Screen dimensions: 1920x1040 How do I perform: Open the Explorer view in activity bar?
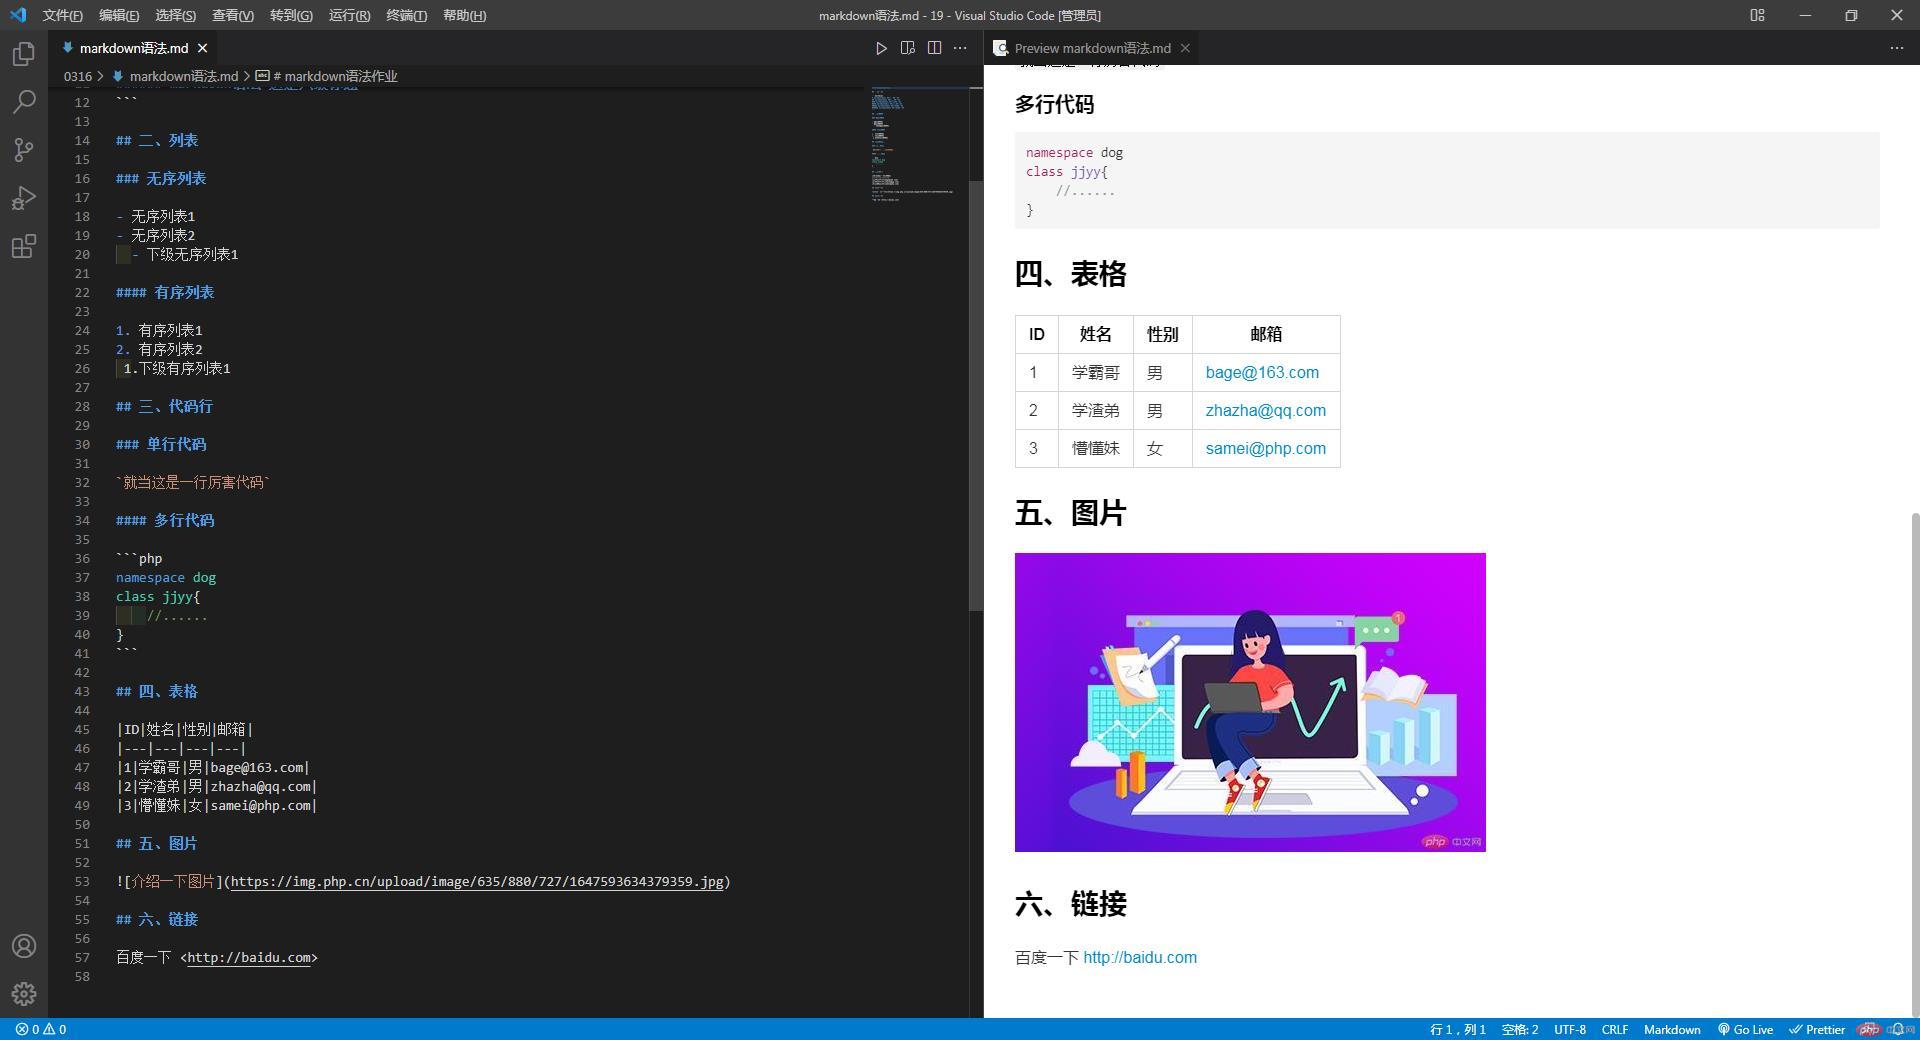[x=24, y=54]
